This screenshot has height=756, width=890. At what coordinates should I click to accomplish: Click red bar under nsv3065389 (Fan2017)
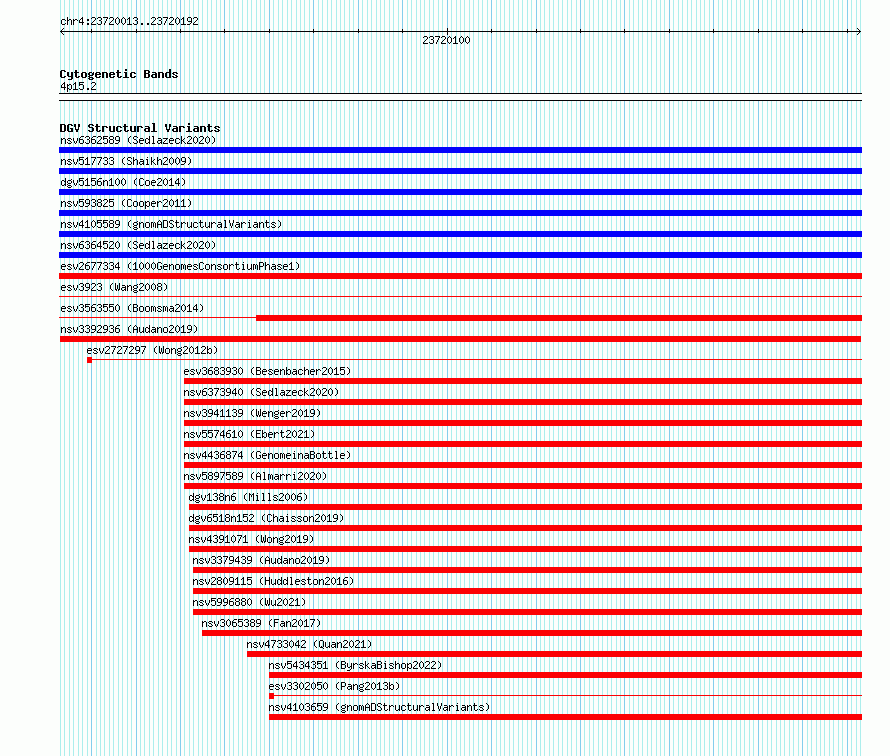[x=532, y=633]
